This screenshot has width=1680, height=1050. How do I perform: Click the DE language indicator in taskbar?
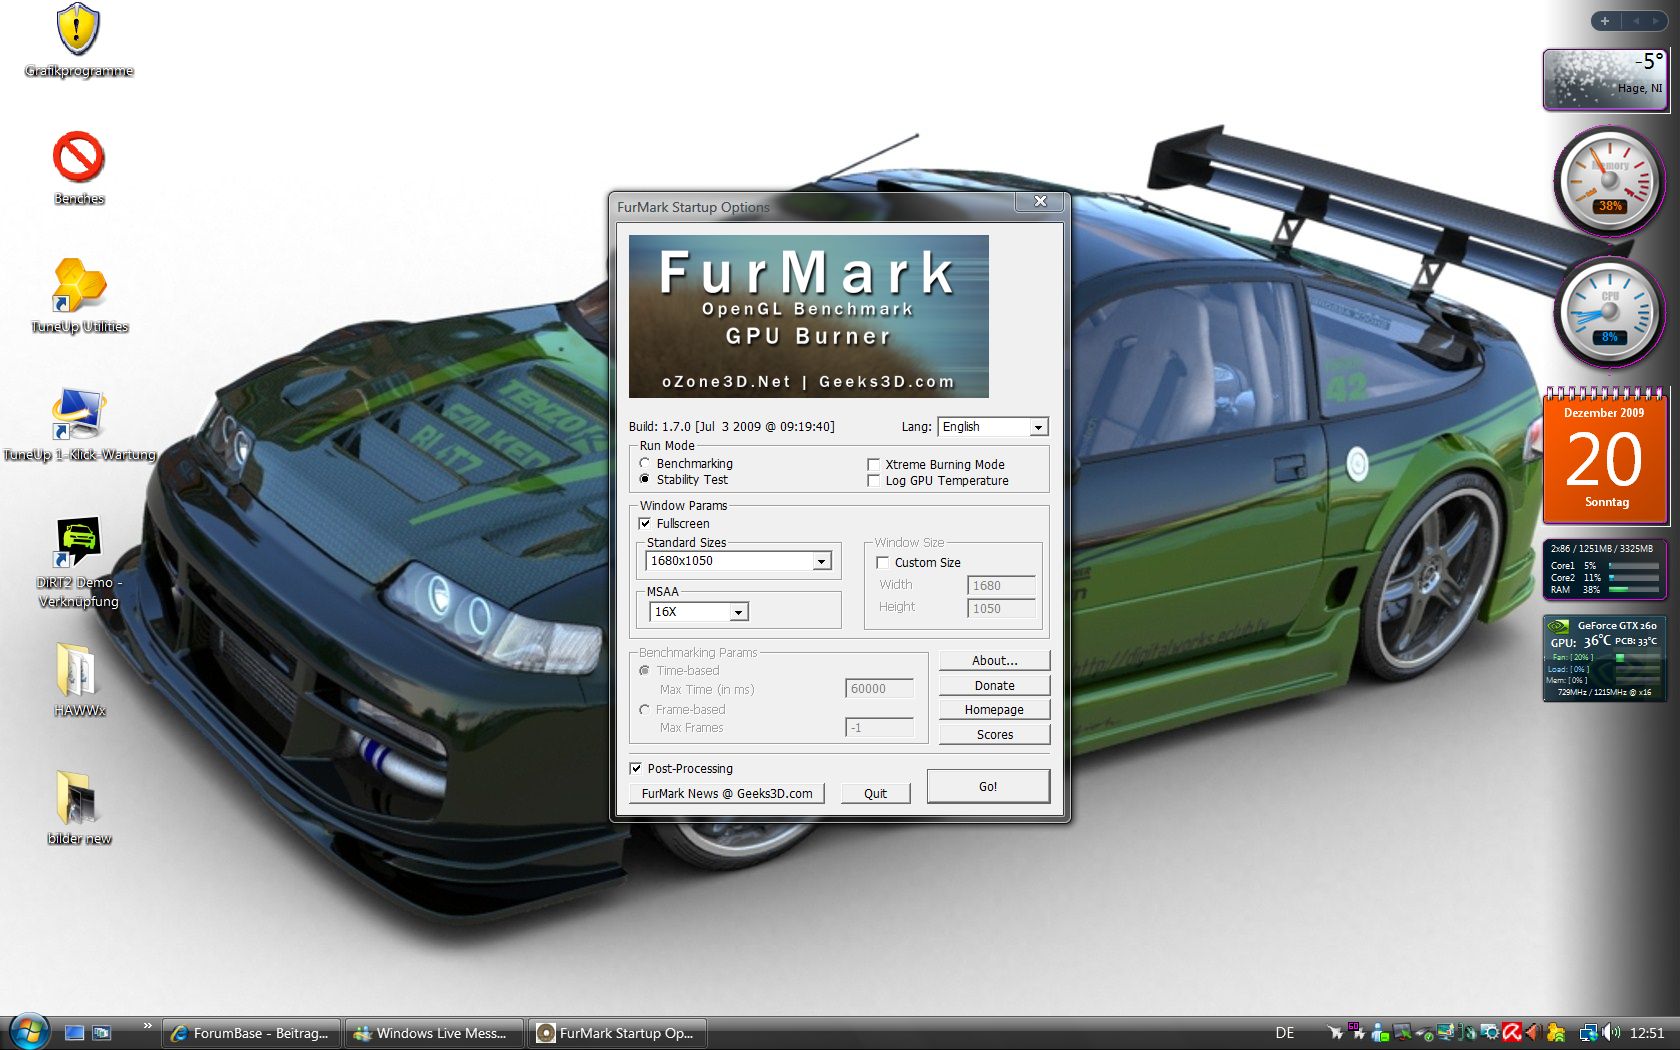coord(1285,1033)
